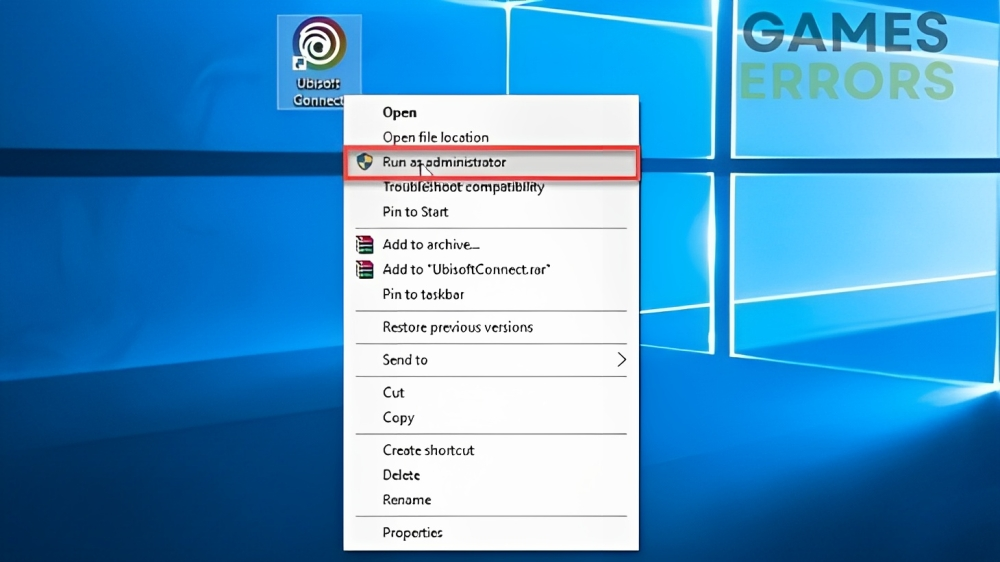Choose Open from the context menu

coord(491,112)
